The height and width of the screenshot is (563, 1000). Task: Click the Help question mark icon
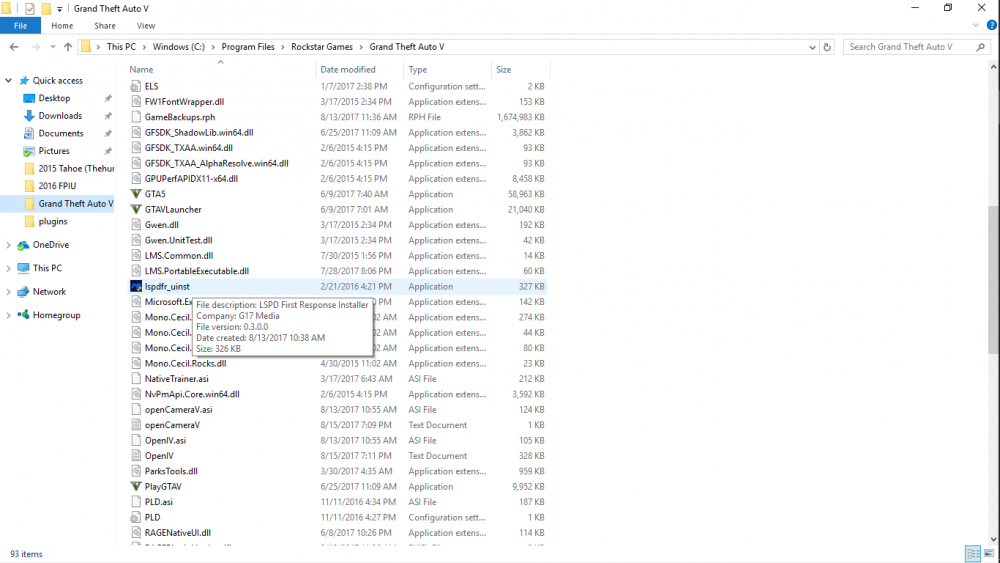(992, 26)
